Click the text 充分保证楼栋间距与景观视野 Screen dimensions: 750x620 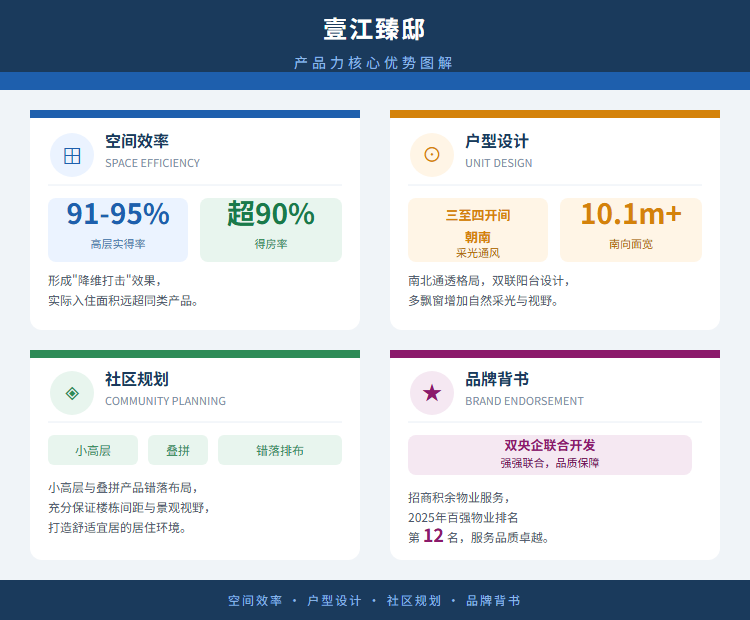click(x=127, y=508)
